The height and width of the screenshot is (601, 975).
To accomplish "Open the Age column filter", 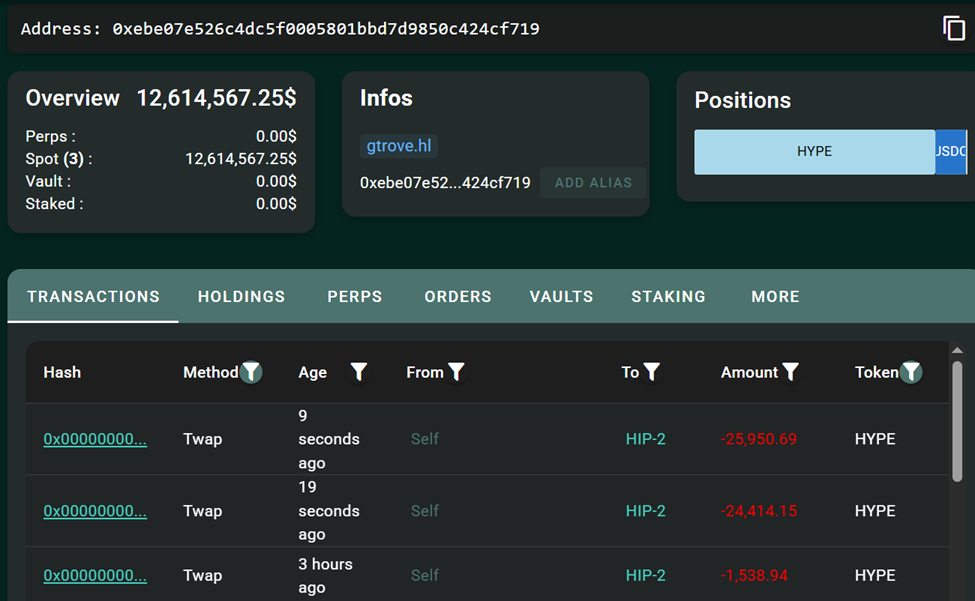I will tap(359, 372).
